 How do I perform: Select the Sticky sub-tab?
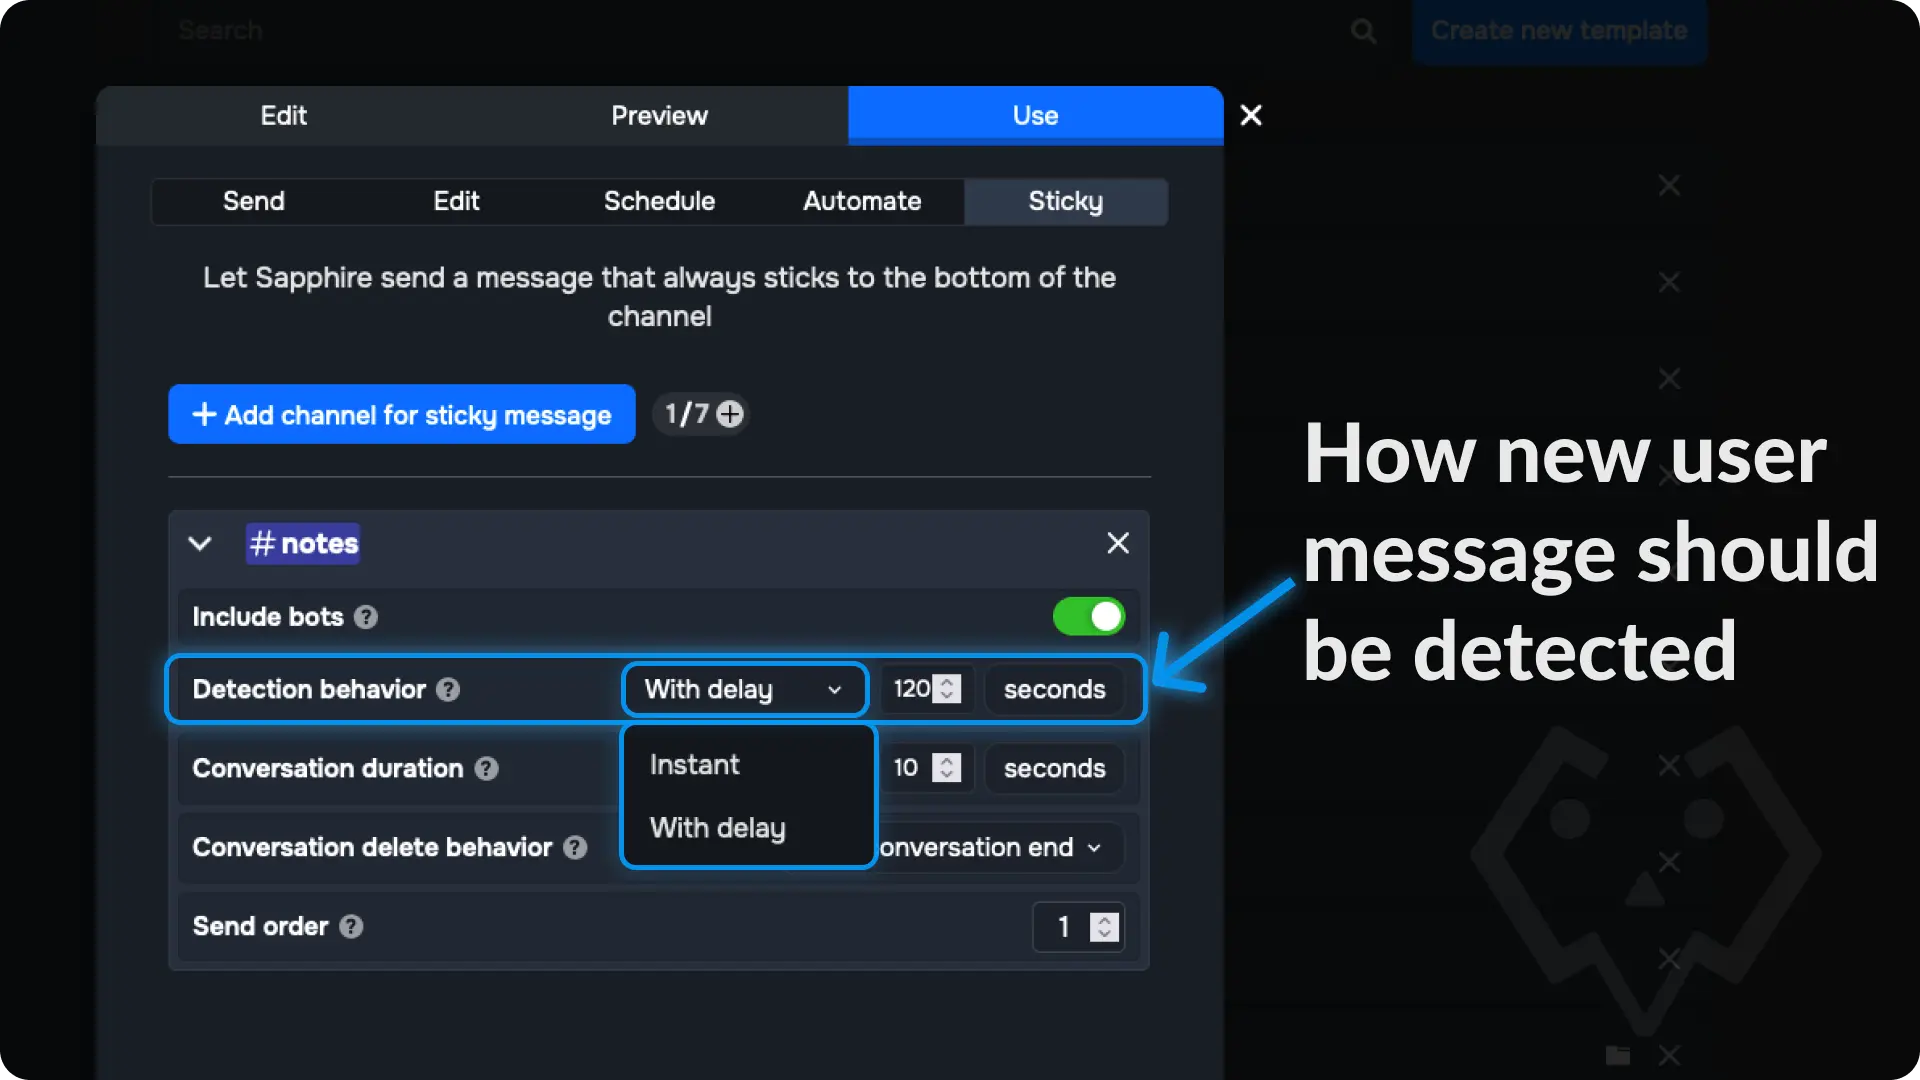pos(1065,201)
